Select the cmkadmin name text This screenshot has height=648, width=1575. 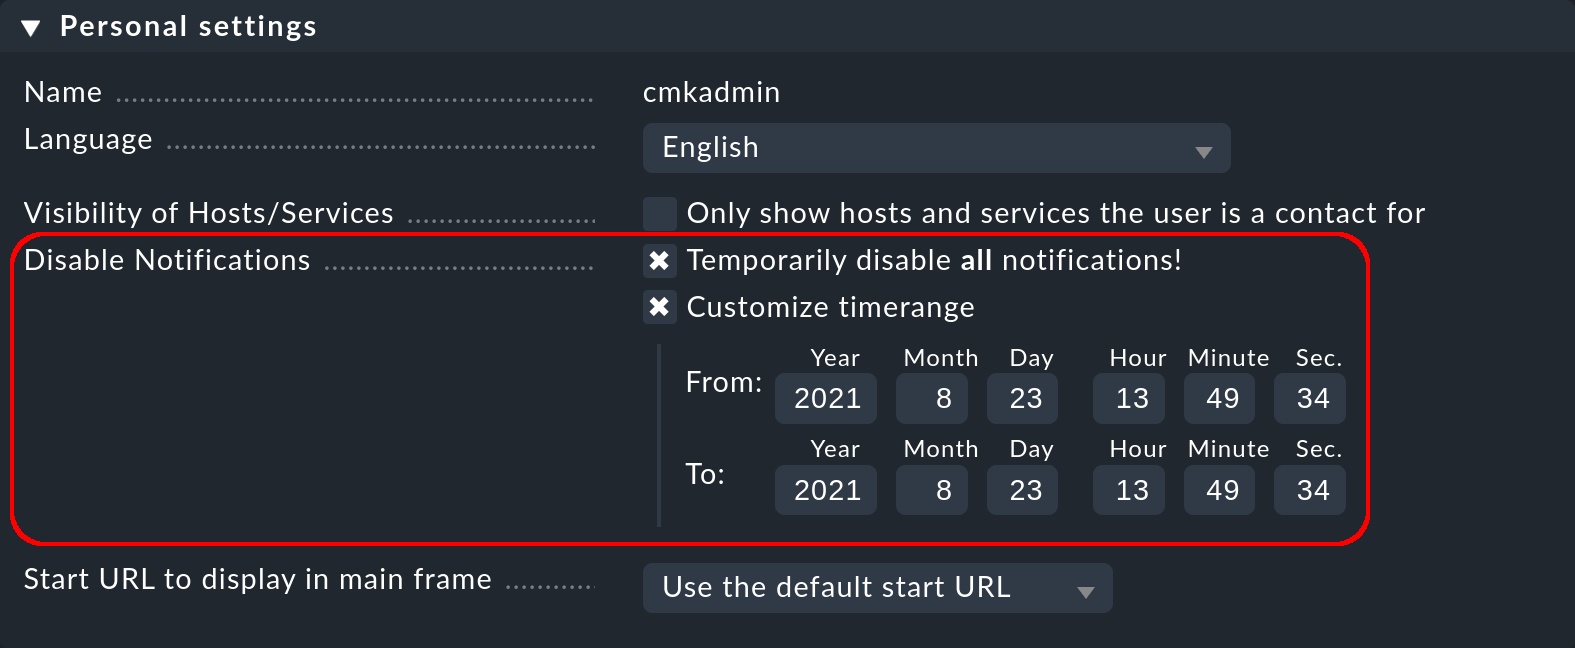tap(711, 92)
